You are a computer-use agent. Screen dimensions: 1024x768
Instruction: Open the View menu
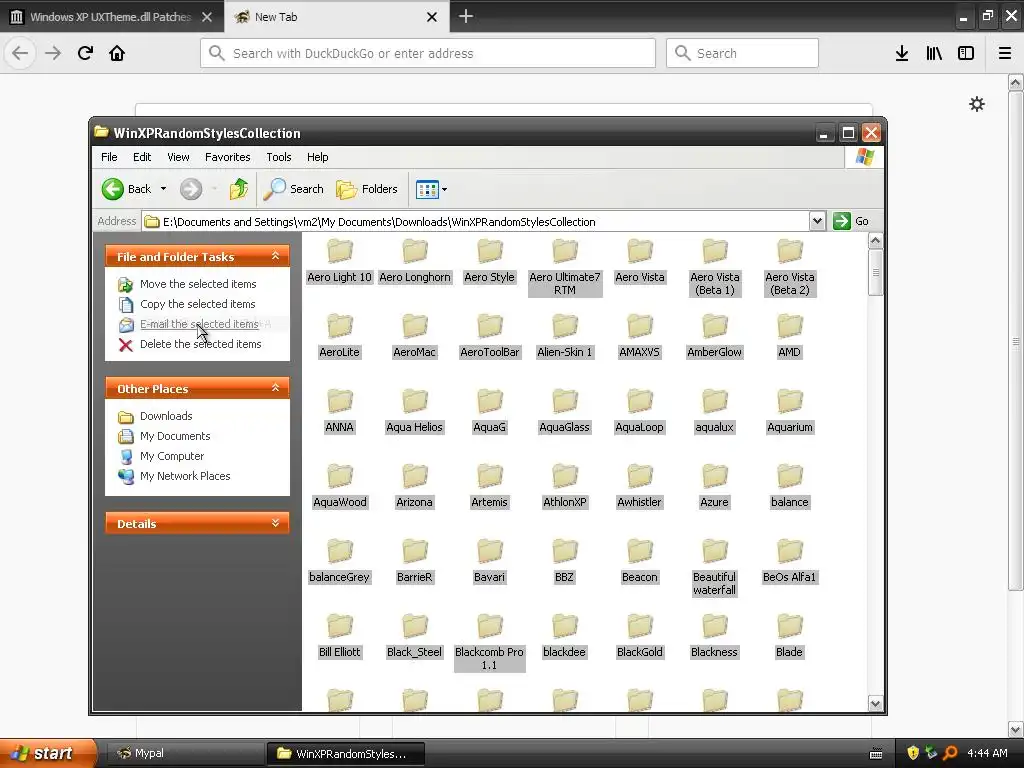pyautogui.click(x=178, y=157)
